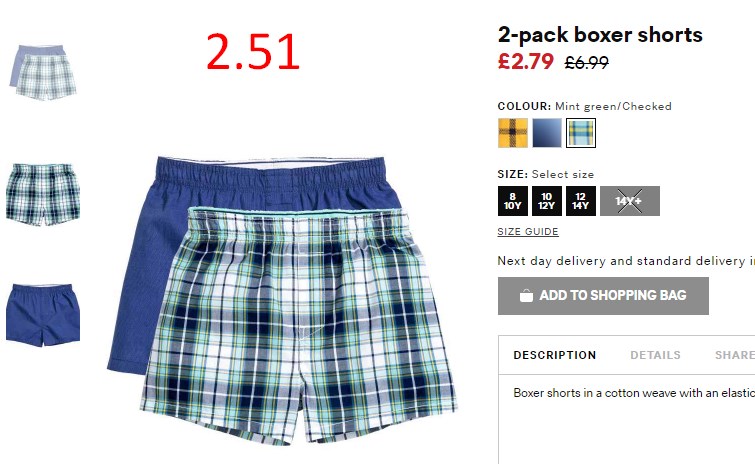Switch to the Share tab

(x=735, y=355)
